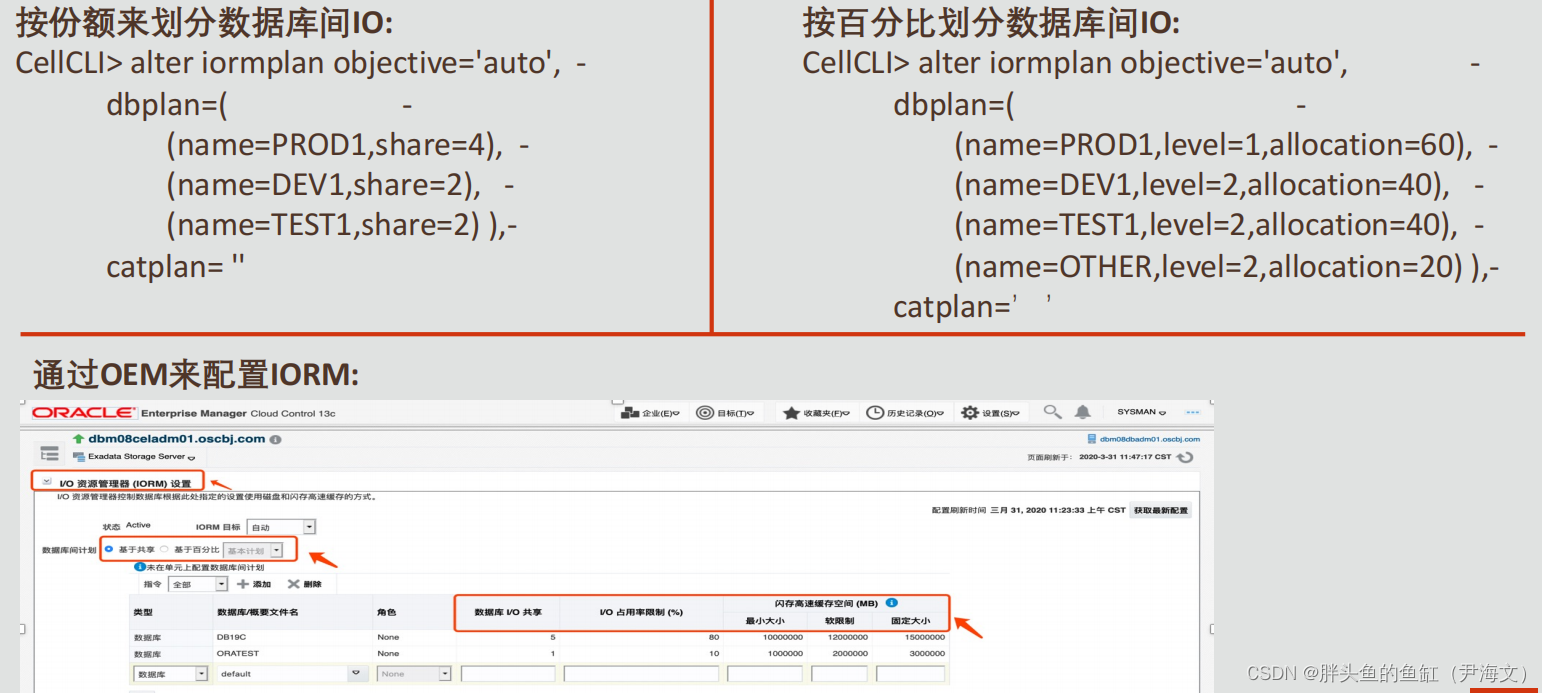The height and width of the screenshot is (693, 1542).
Task: Click the 最小大小 input field in new row
Action: [765, 674]
